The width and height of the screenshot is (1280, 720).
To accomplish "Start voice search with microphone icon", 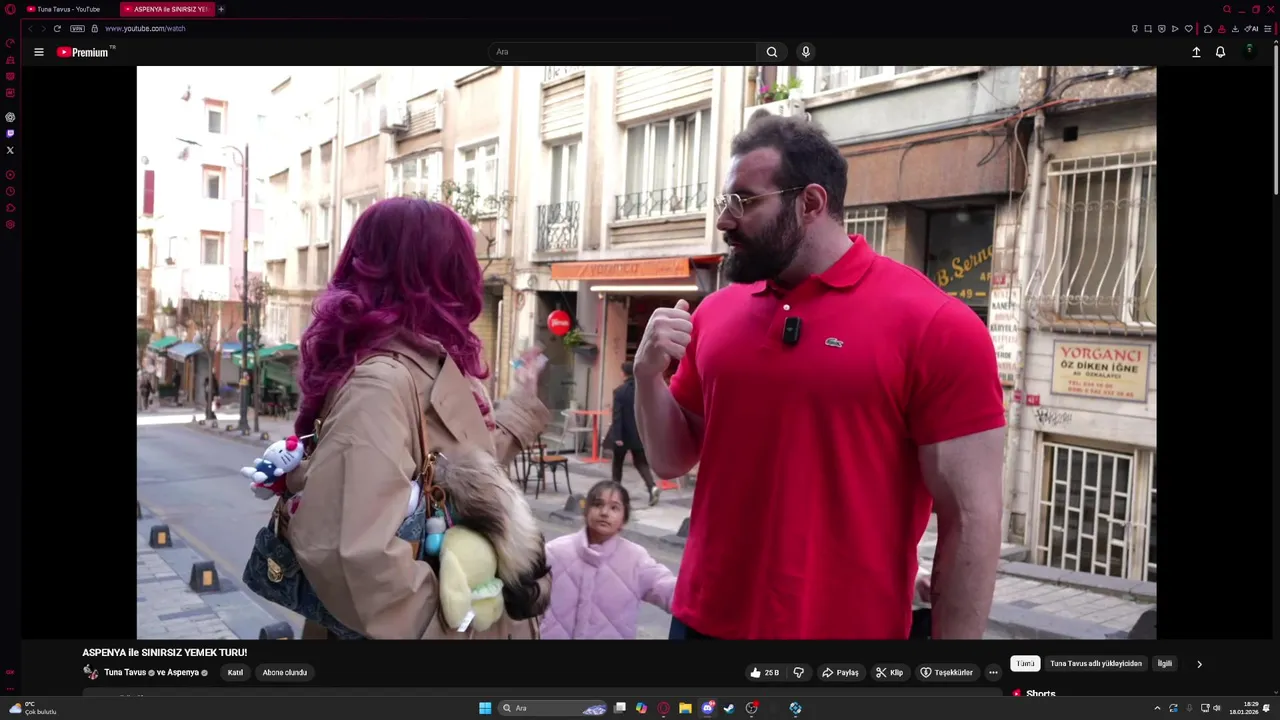I will tap(806, 52).
